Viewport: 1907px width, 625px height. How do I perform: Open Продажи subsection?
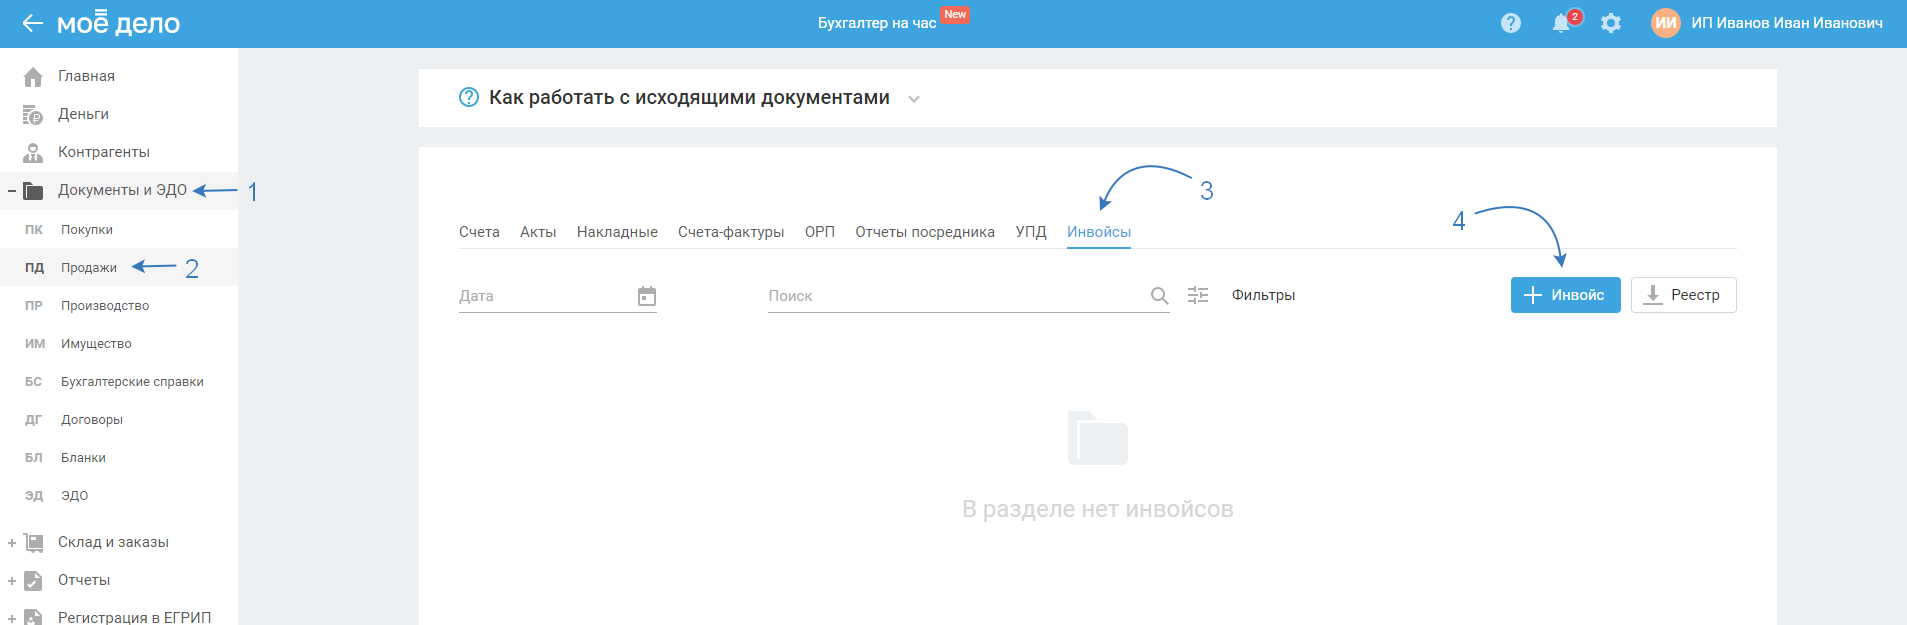[x=89, y=268]
